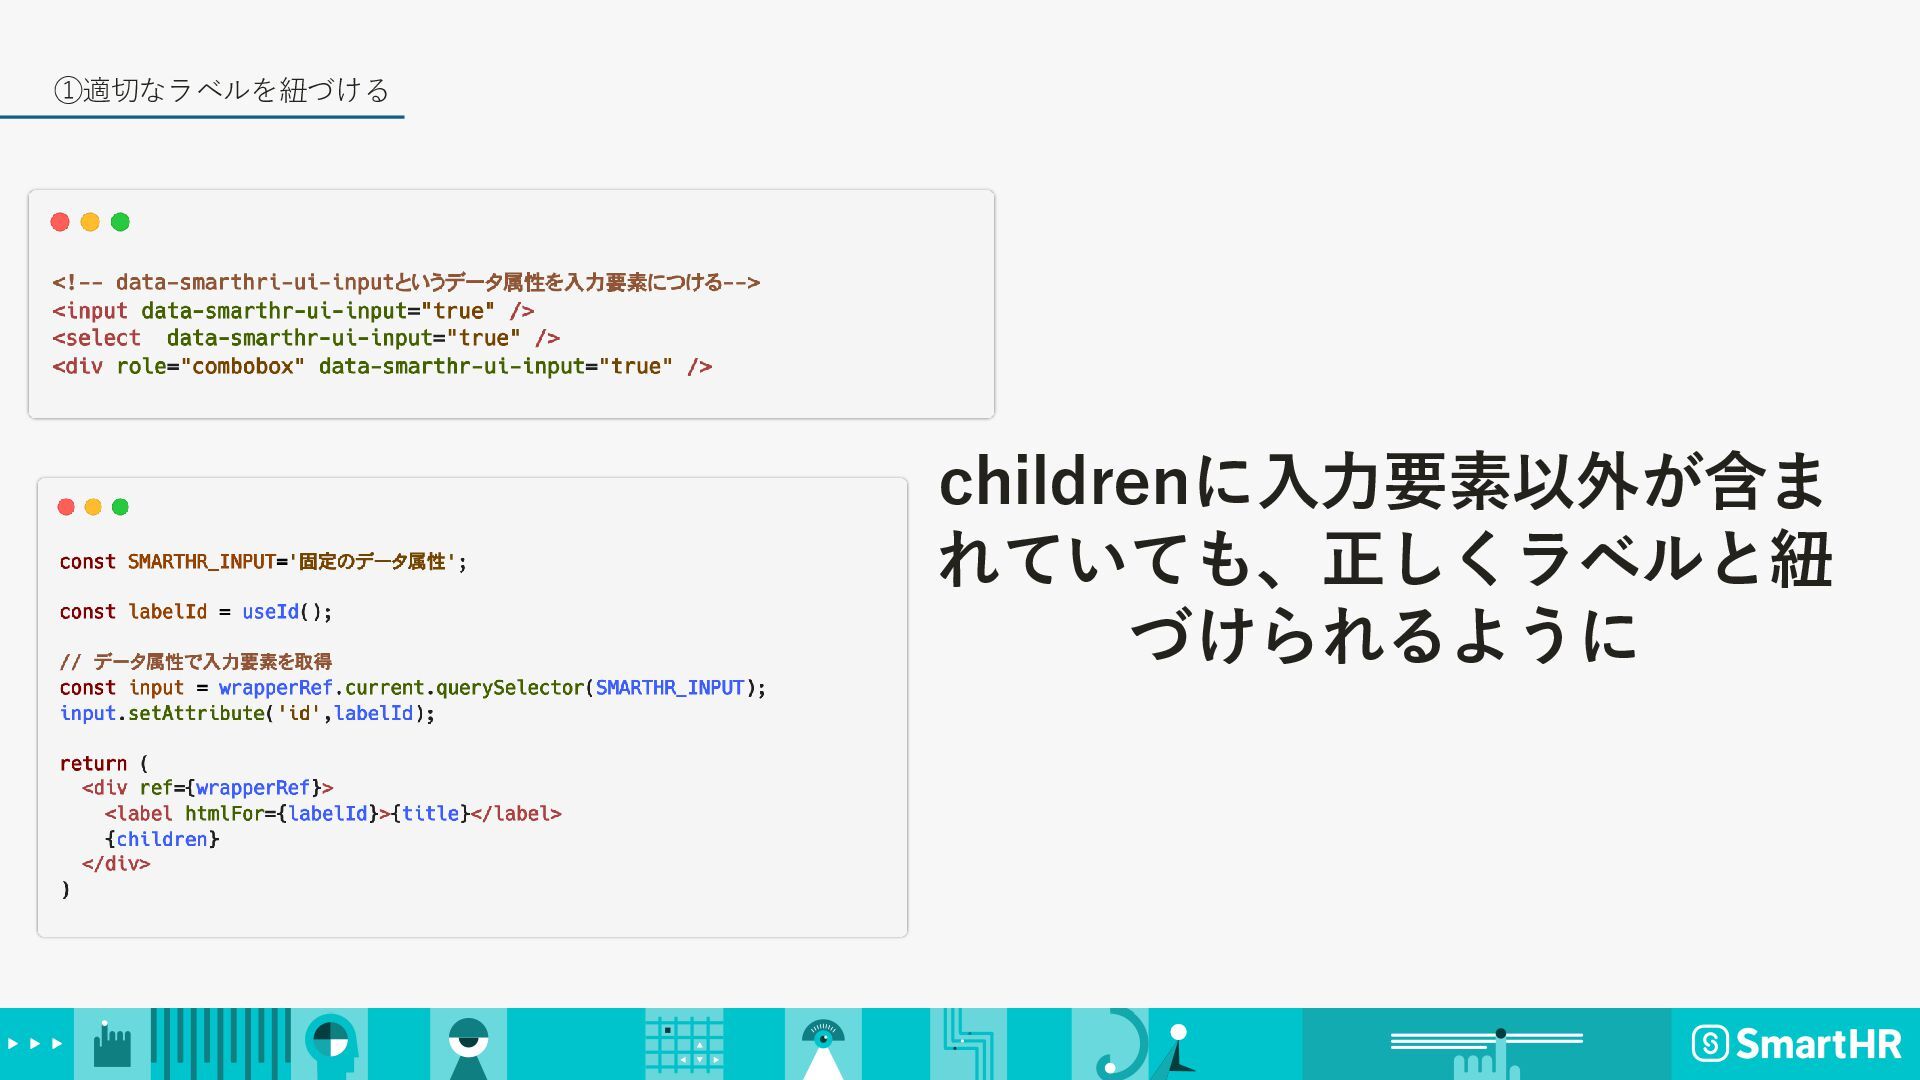Click the {children} line in code
The height and width of the screenshot is (1080, 1920).
click(162, 839)
